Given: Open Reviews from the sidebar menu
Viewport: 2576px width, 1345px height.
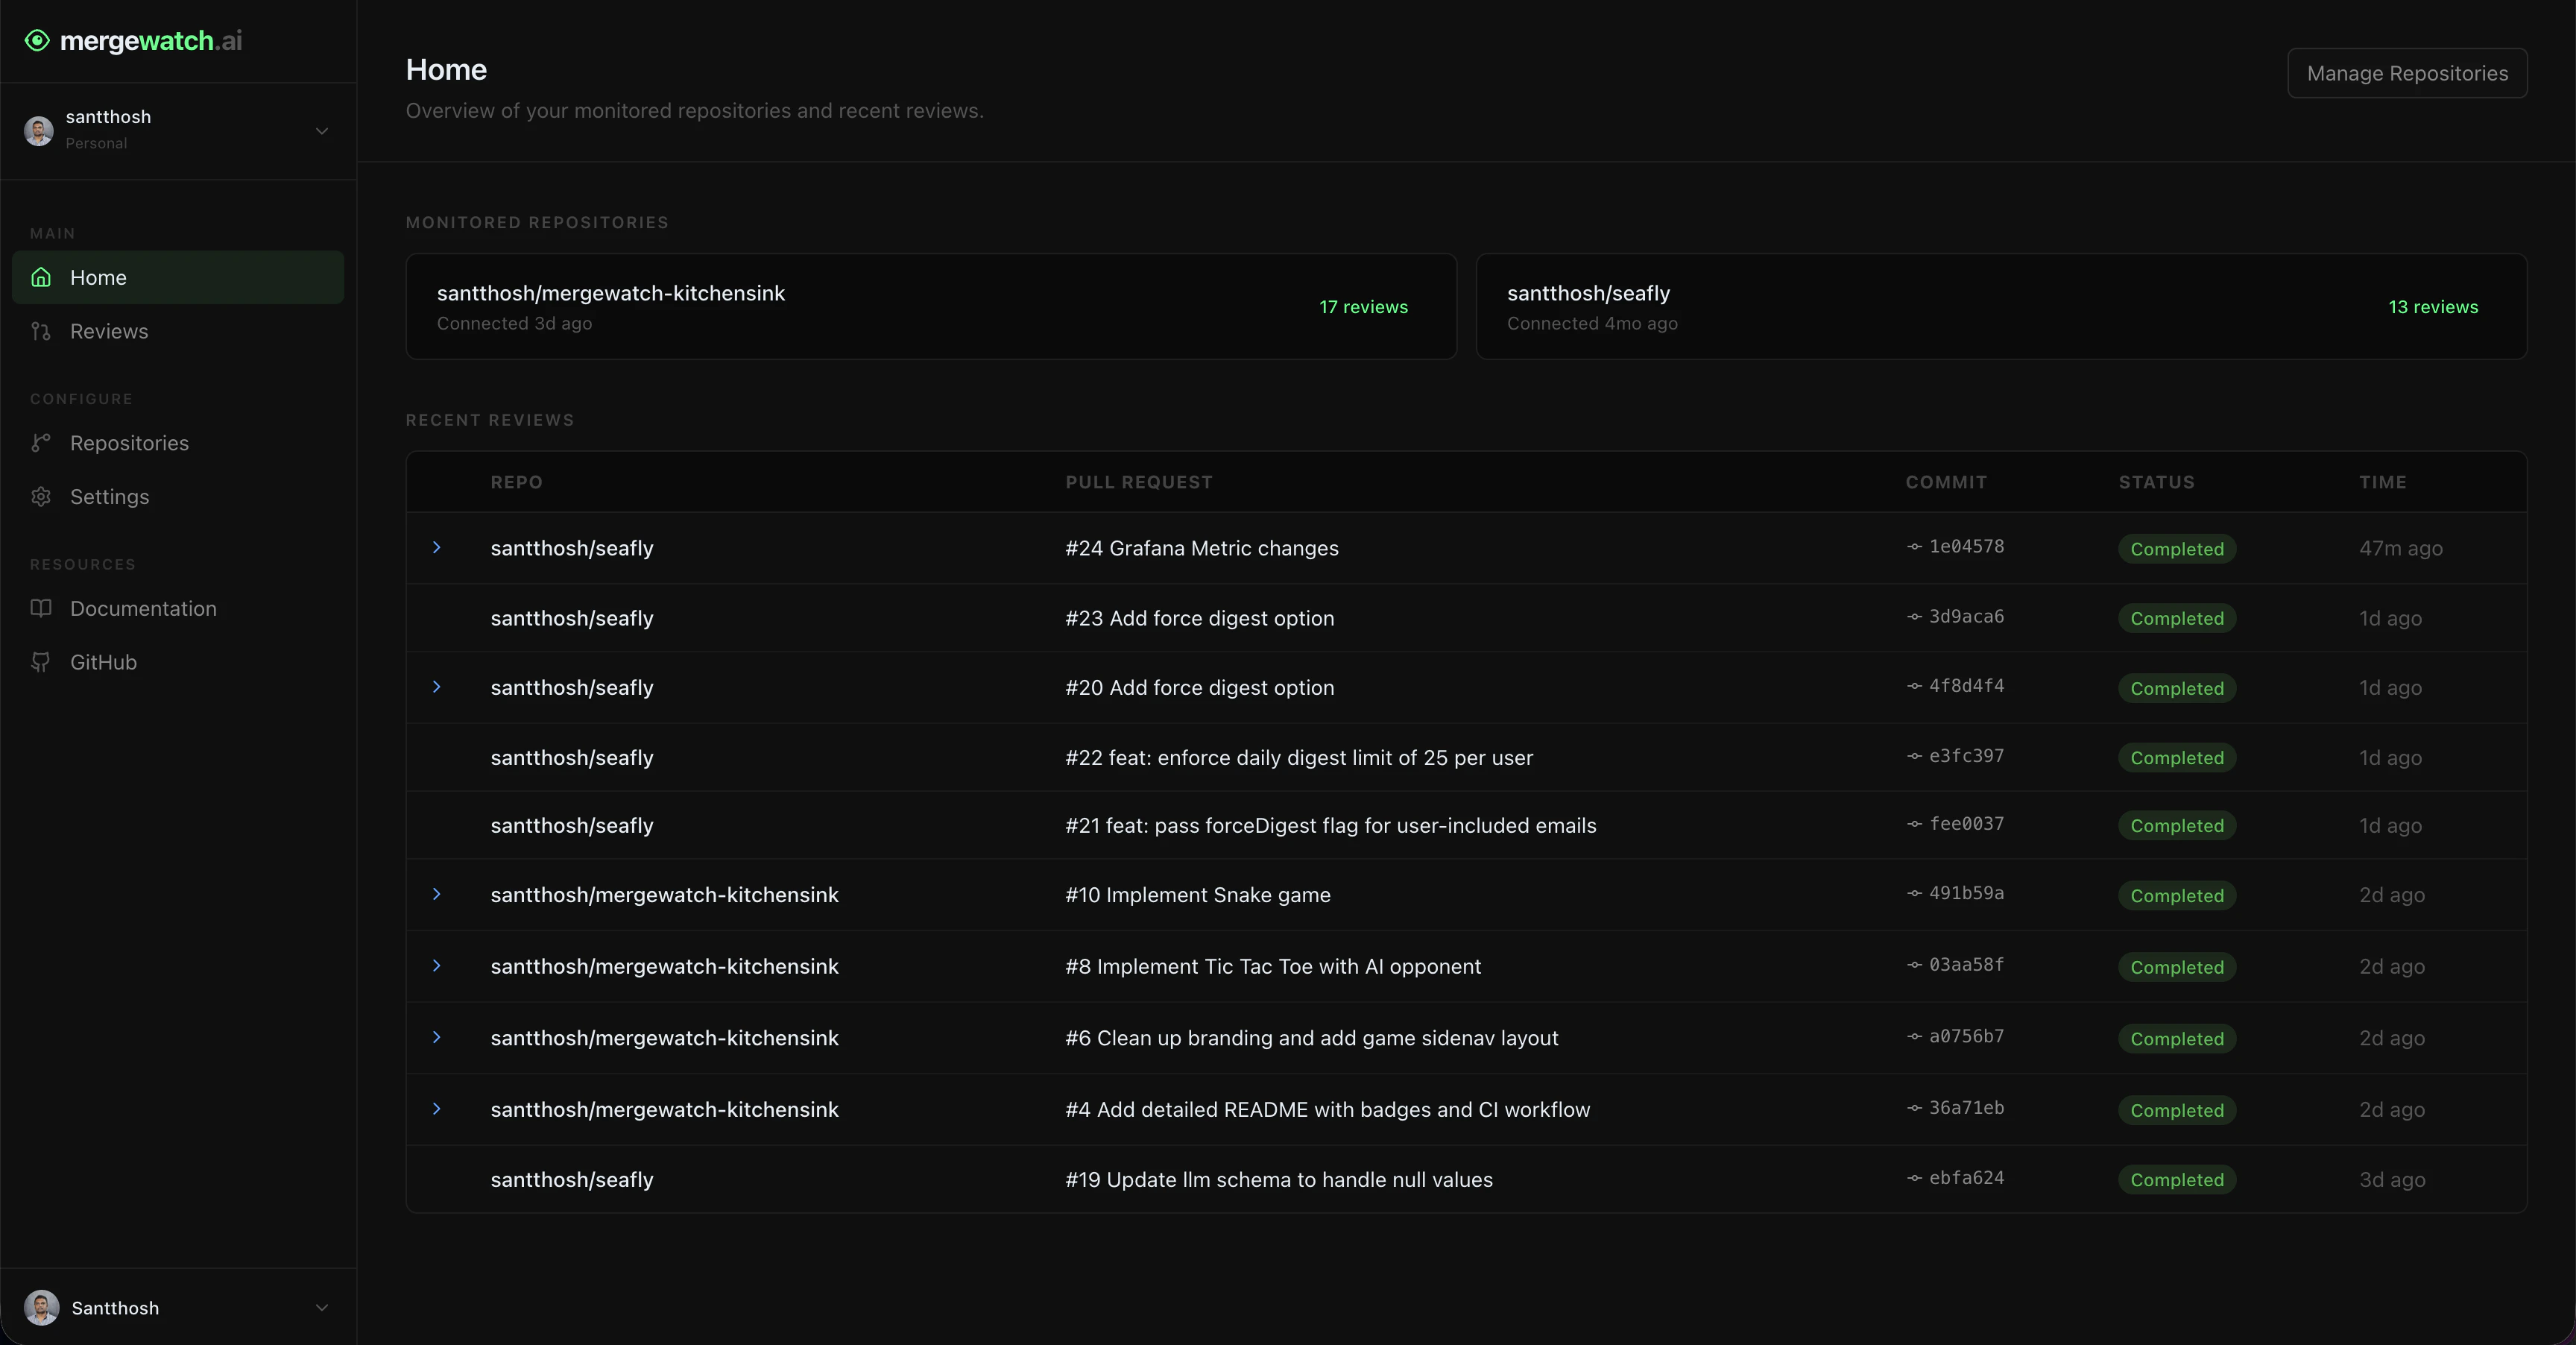Looking at the screenshot, I should point(110,331).
